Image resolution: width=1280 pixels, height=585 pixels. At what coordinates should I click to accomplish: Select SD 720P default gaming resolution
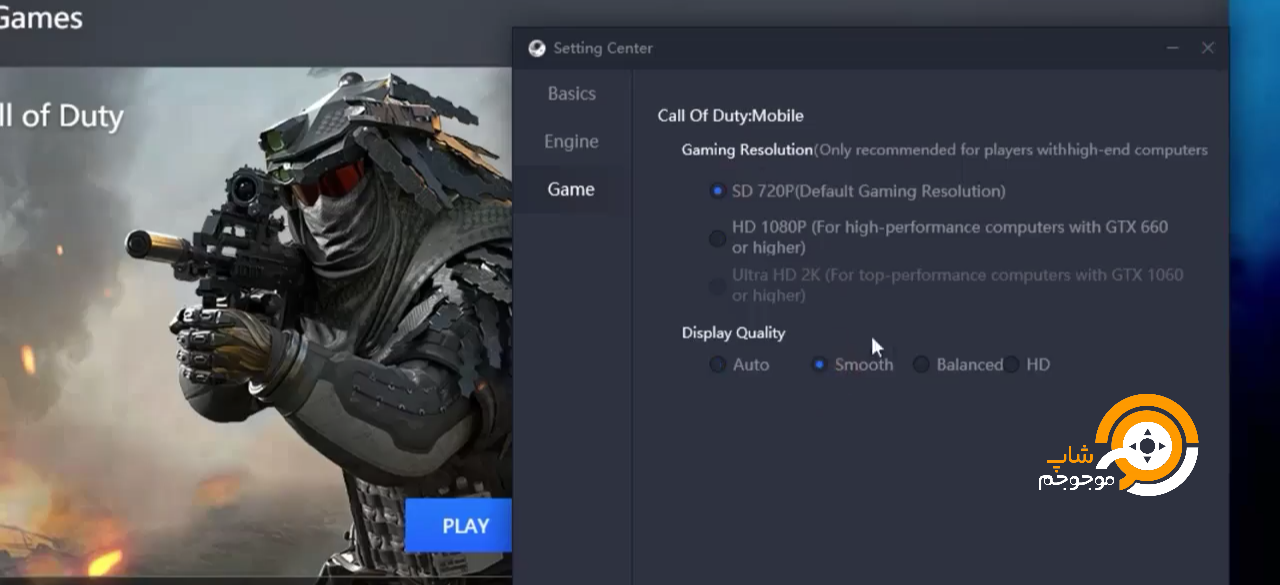coord(717,191)
